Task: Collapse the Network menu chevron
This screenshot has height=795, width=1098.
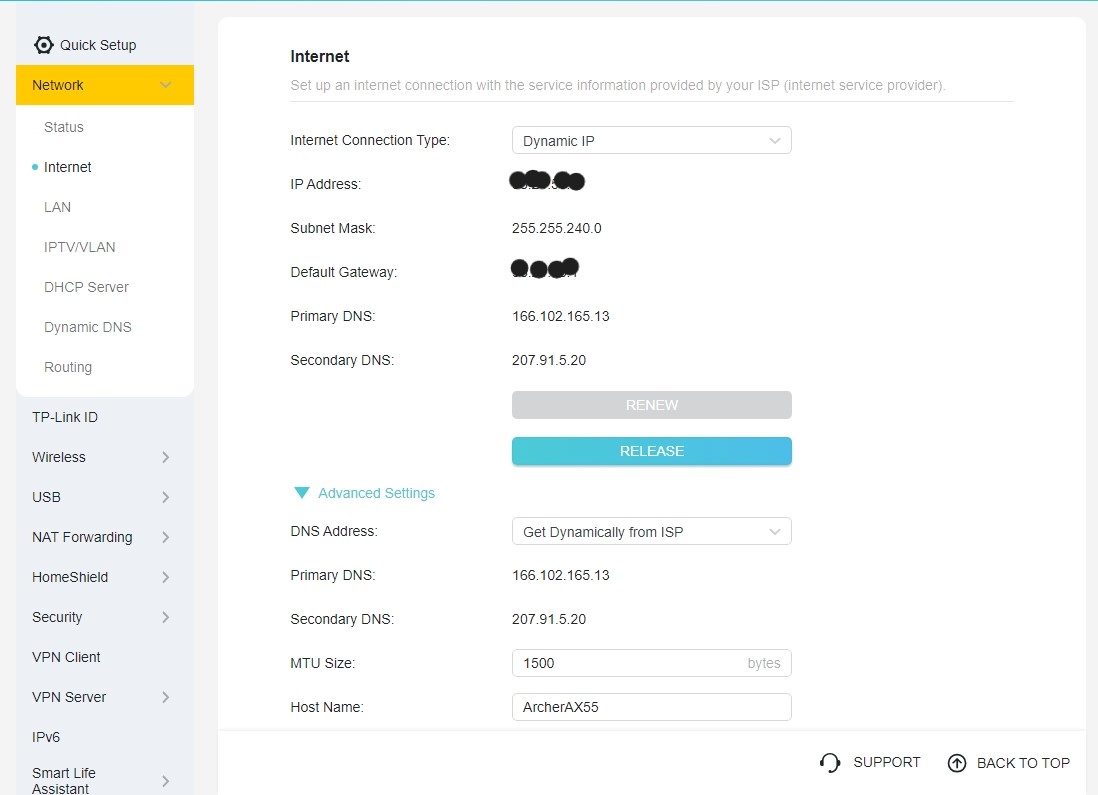Action: click(x=165, y=85)
